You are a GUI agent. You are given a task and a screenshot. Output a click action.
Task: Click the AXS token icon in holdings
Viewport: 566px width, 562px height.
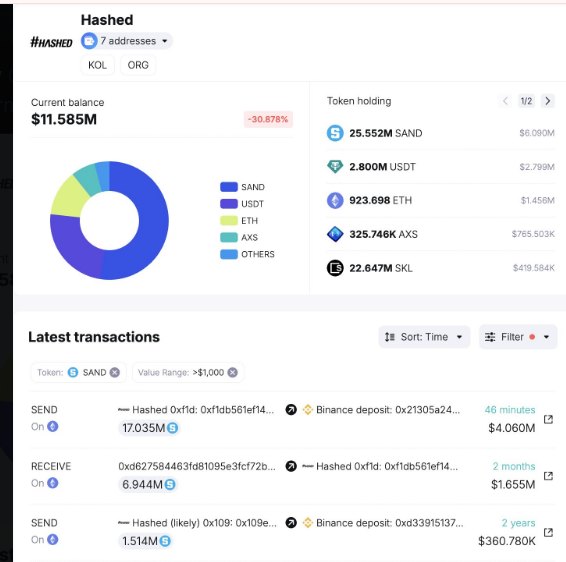(x=335, y=234)
